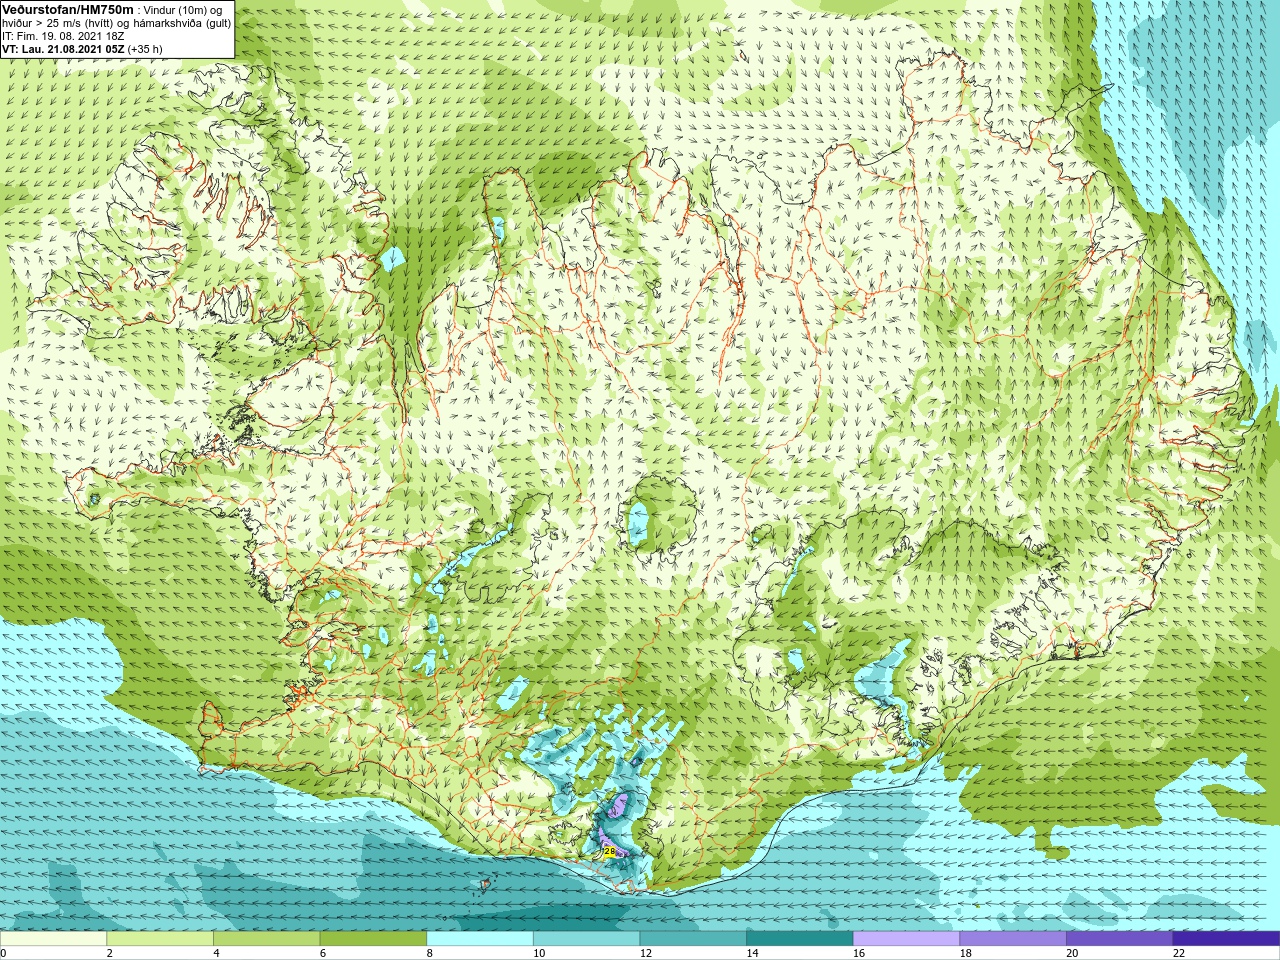Click the 'VT: Lau. 21.08.2021 05Z' valid time text

[63, 49]
